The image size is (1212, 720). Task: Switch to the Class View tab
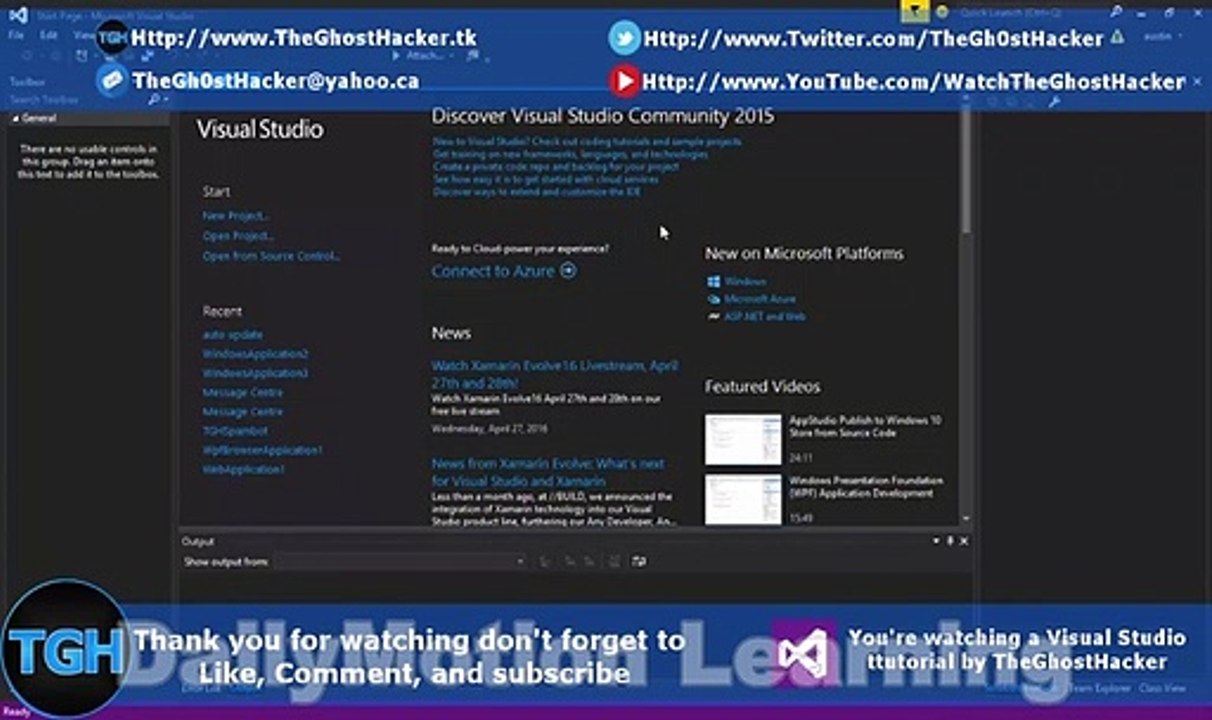coord(1164,688)
